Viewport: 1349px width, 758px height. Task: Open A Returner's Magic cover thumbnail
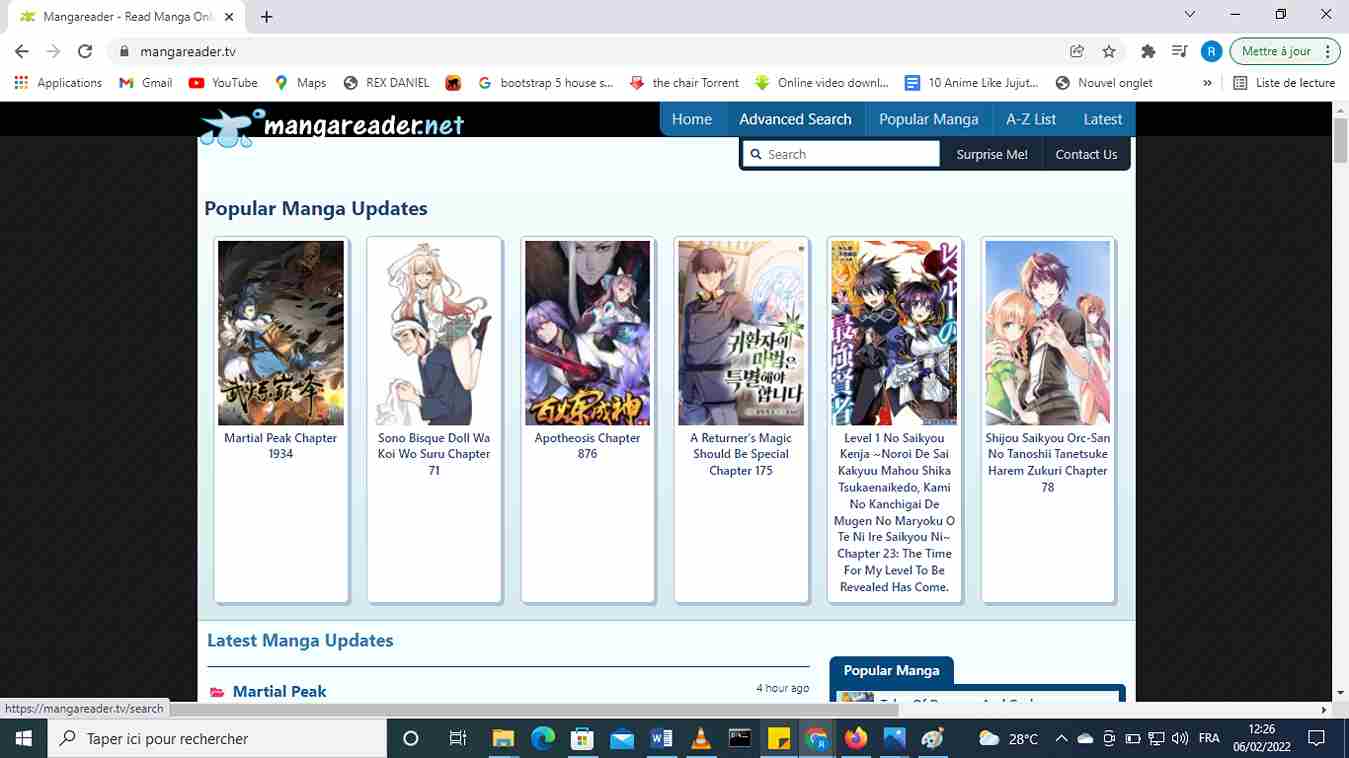click(x=741, y=333)
